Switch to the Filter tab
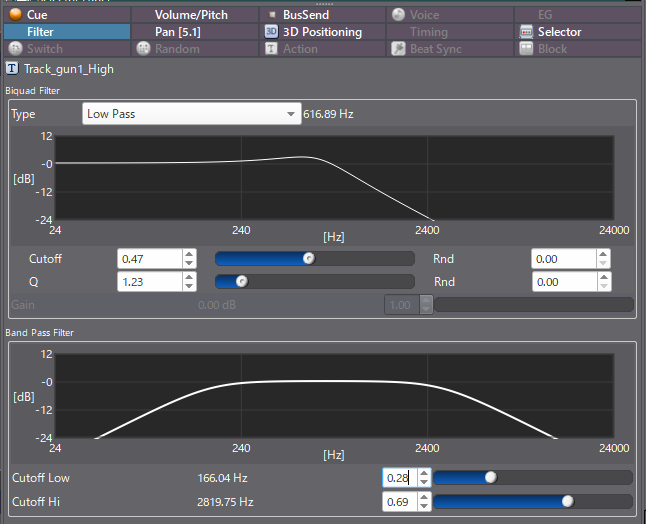This screenshot has width=646, height=524. coord(67,32)
